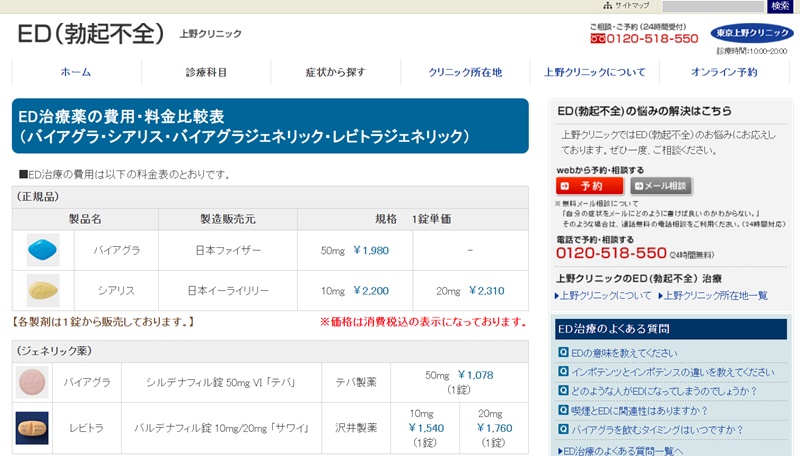Image resolution: width=800 pixels, height=456 pixels.
Task: Click the orange Levitra generic pill image
Action: point(32,427)
